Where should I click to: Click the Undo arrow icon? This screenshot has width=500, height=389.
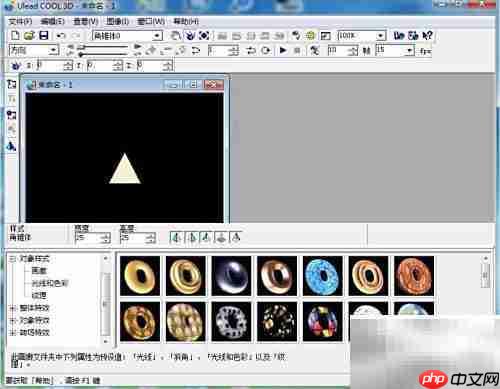coord(61,35)
